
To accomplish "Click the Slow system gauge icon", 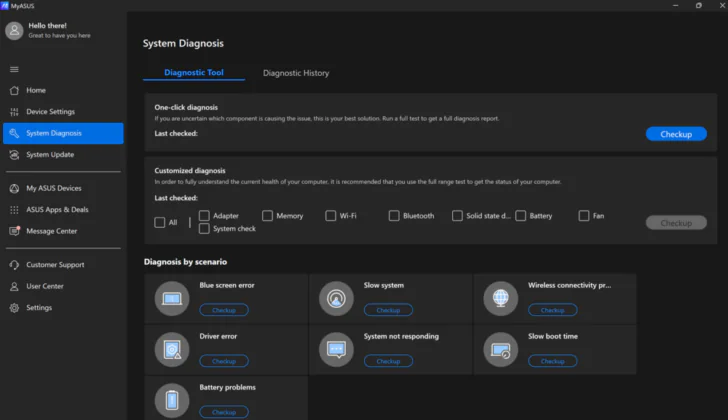I will [336, 298].
